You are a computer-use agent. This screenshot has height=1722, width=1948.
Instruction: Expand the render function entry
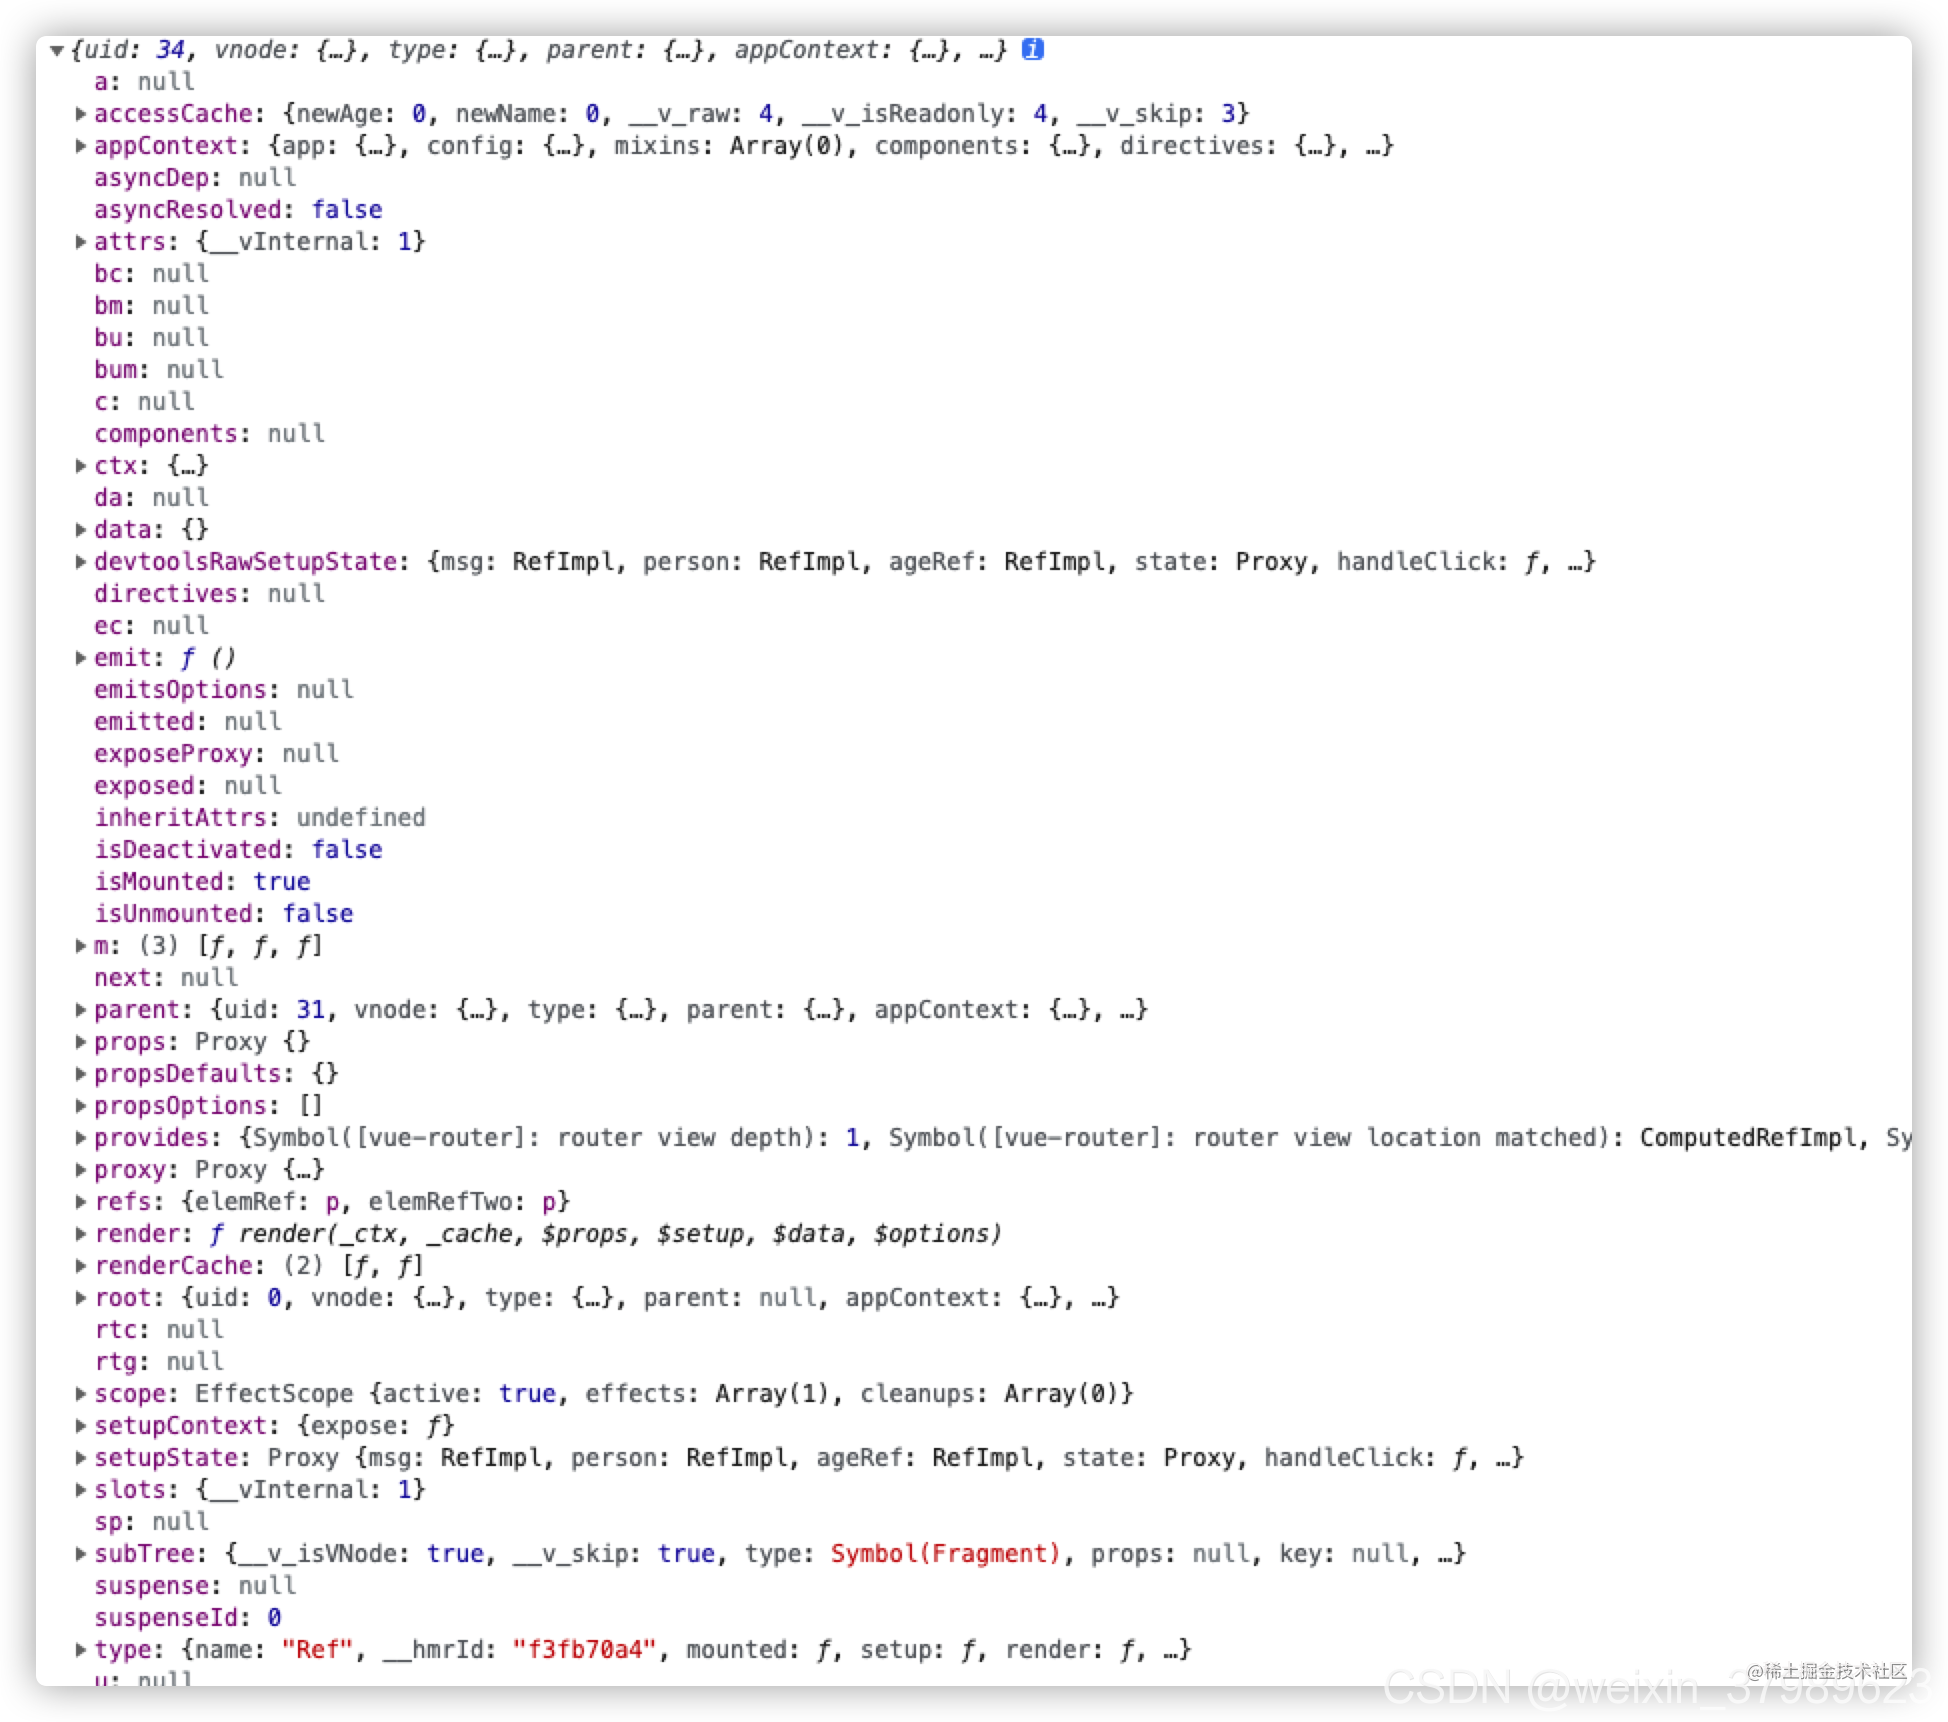pyautogui.click(x=82, y=1233)
